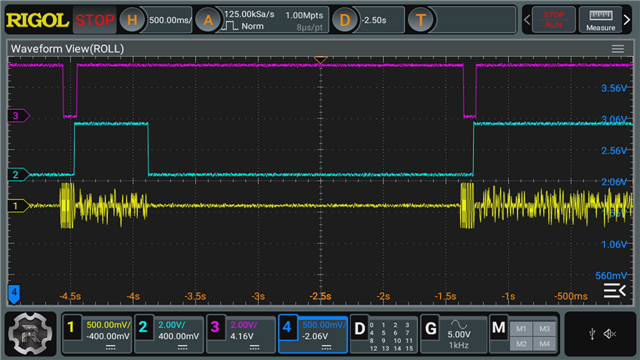Select the channel 2 ground marker
The width and height of the screenshot is (640, 360).
click(18, 175)
